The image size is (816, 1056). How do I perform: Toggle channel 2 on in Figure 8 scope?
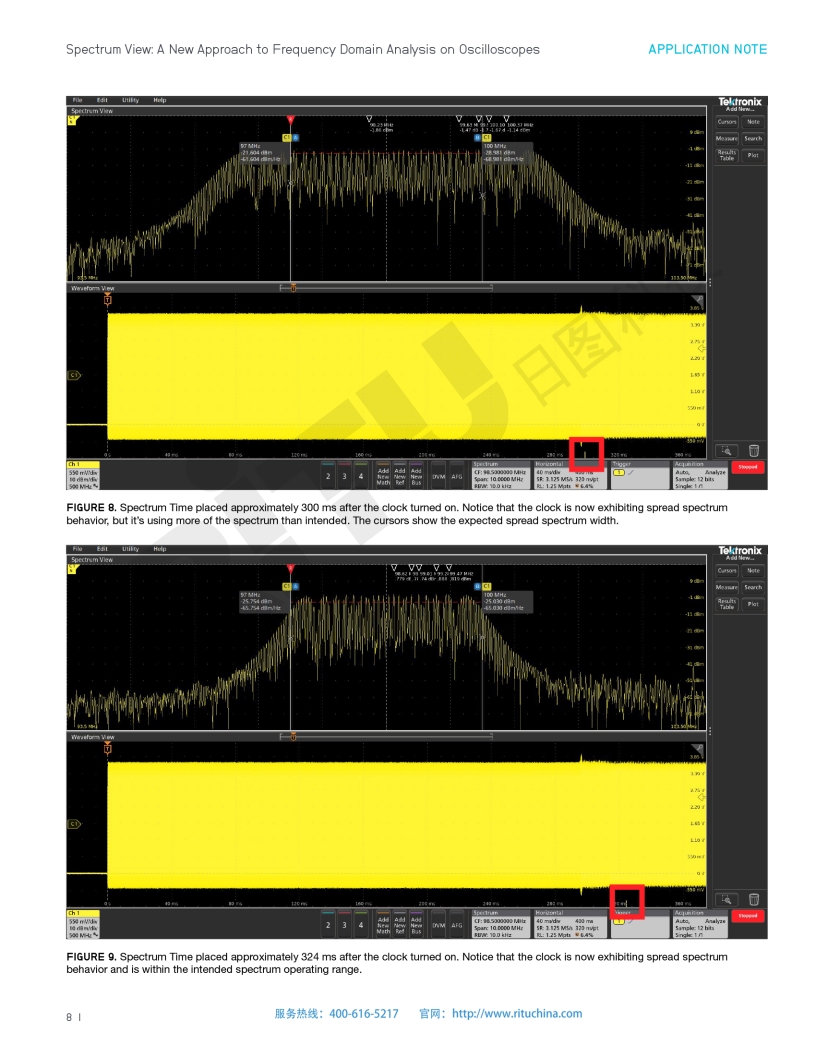click(328, 477)
